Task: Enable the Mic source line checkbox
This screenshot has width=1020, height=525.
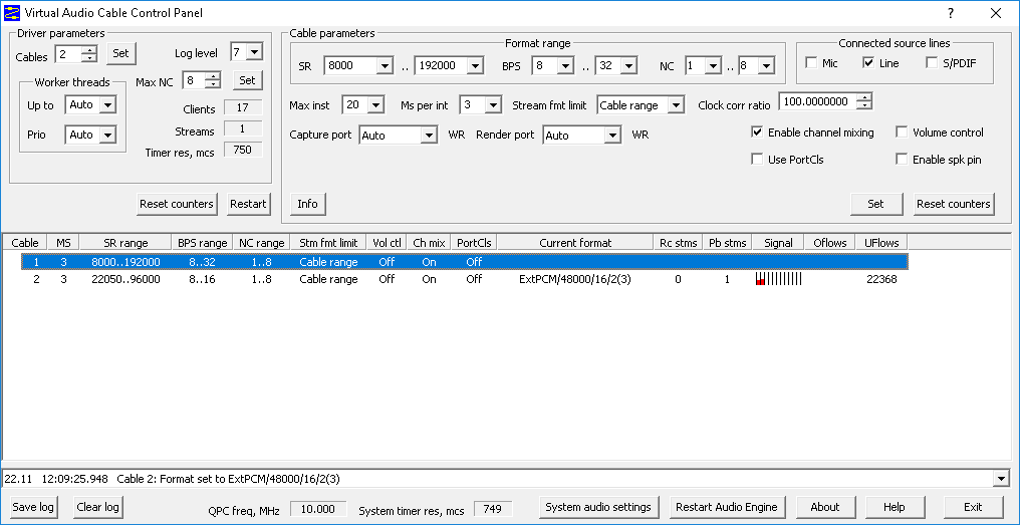Action: 811,63
